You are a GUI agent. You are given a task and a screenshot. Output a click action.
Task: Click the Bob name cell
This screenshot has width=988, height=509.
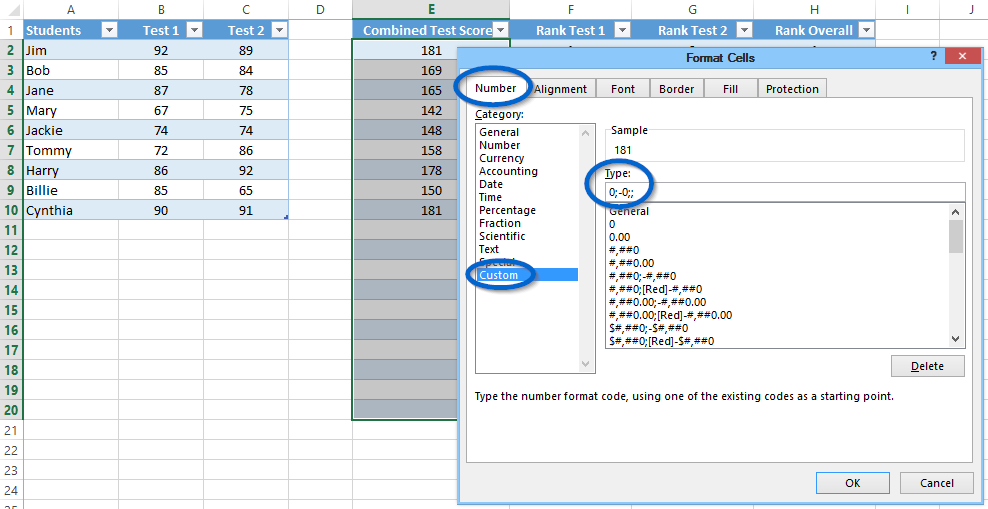click(x=71, y=71)
